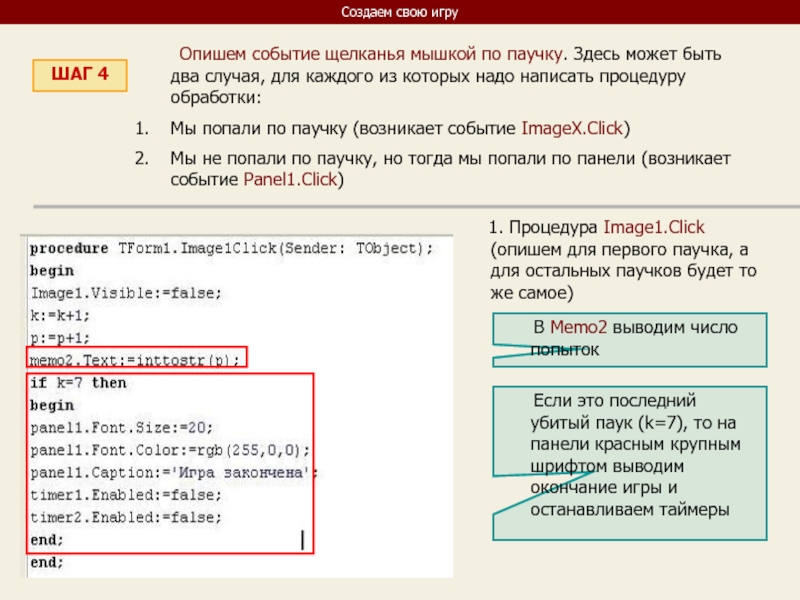Click the highlighted memo2.Text:=inttostr(p) line
Screen dimensions: 800x600
tap(135, 360)
